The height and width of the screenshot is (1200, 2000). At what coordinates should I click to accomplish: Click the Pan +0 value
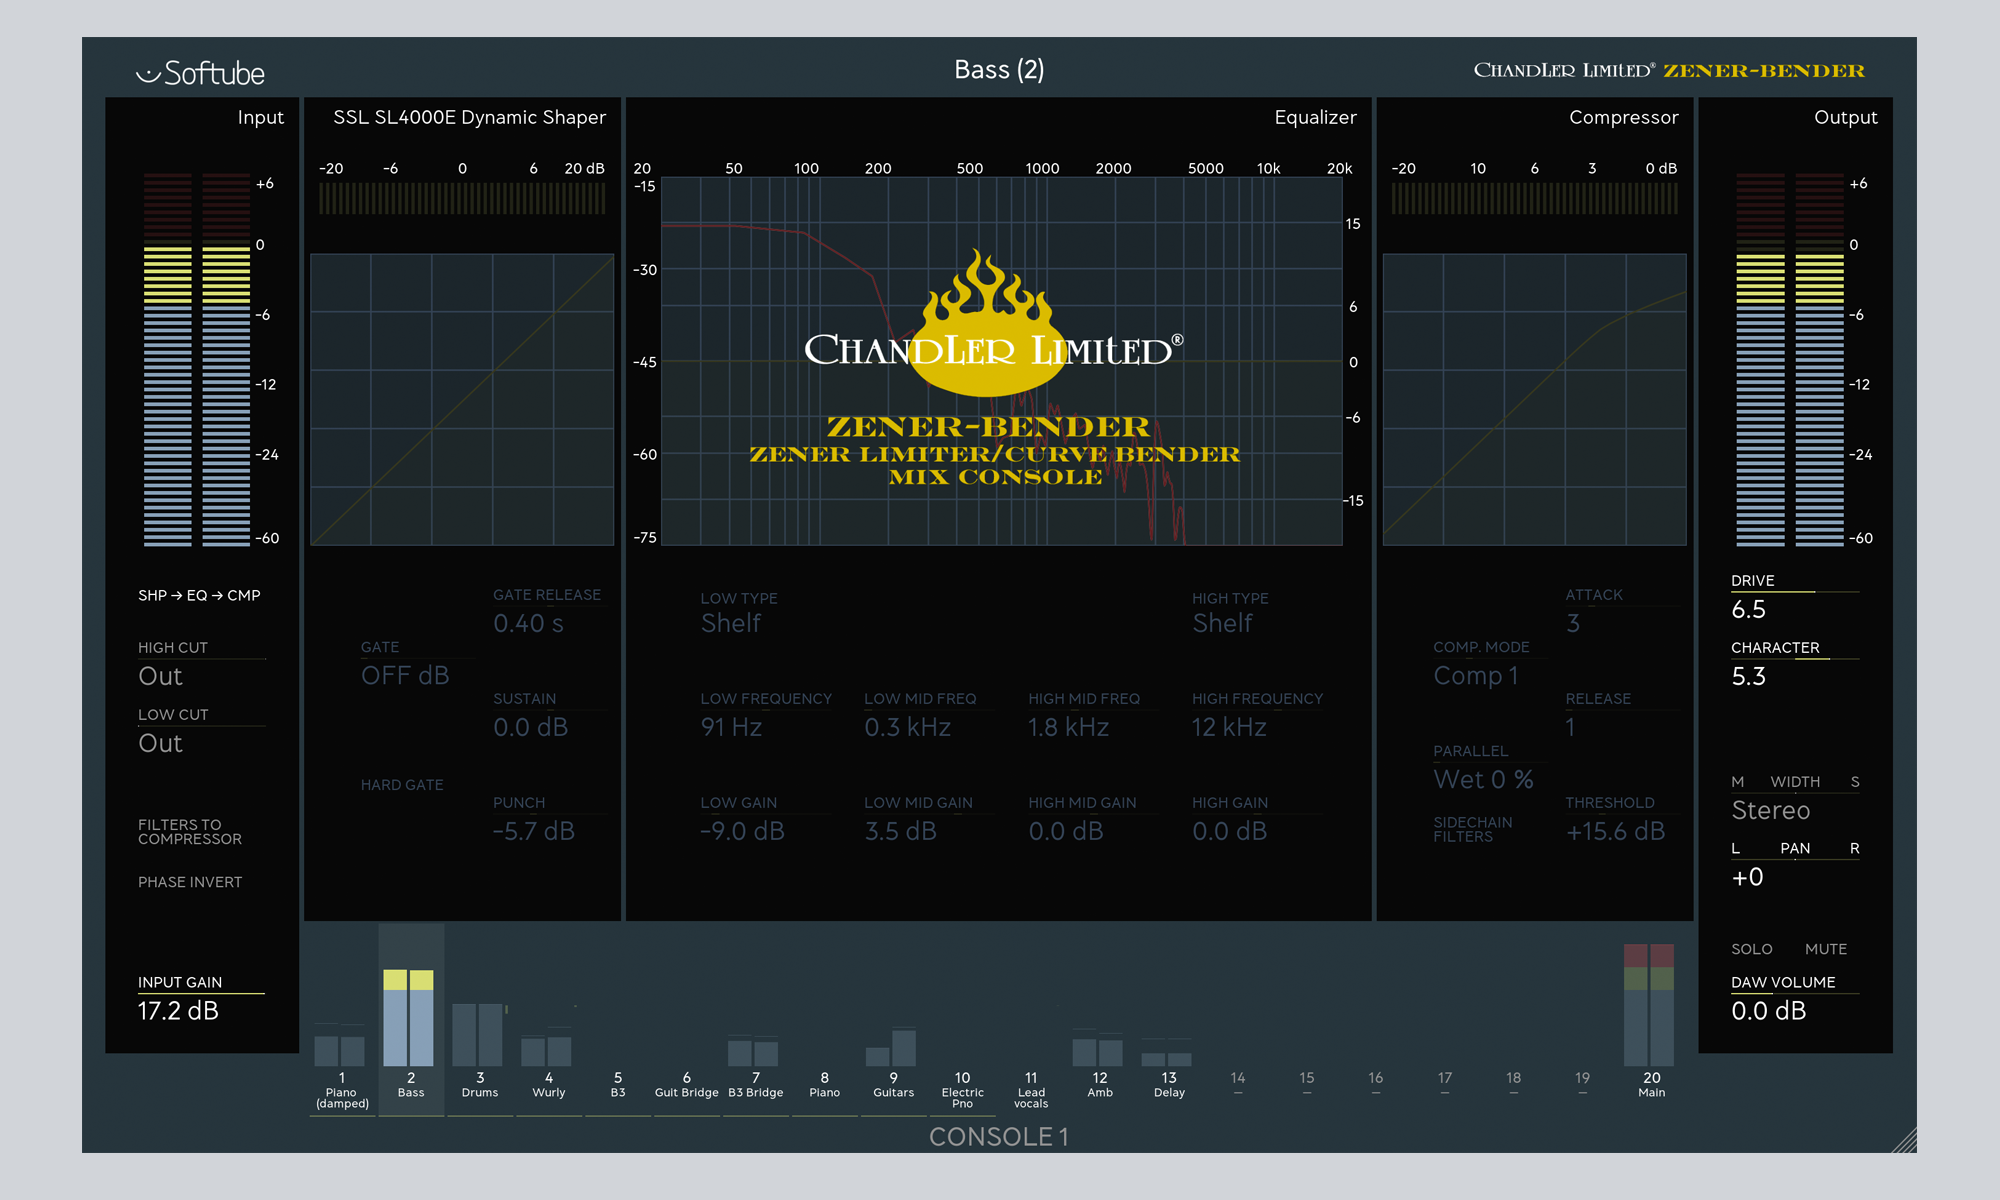tap(1748, 878)
